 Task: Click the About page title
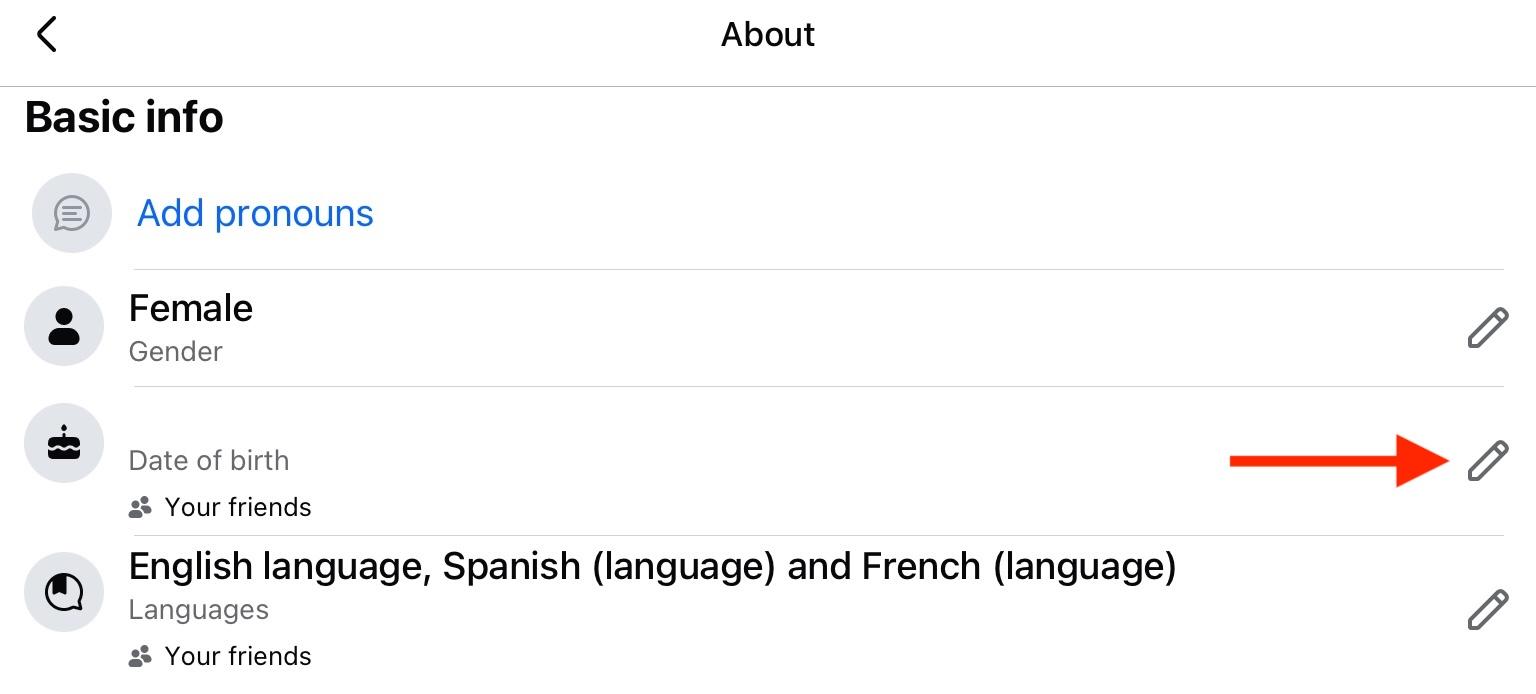(x=768, y=35)
